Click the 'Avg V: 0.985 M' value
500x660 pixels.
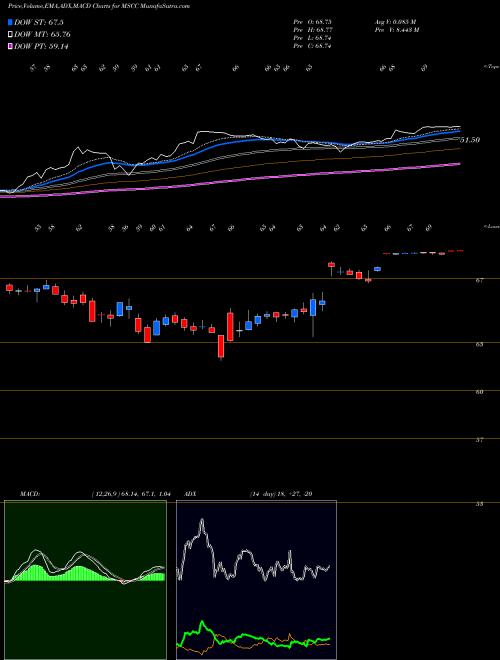(x=395, y=21)
